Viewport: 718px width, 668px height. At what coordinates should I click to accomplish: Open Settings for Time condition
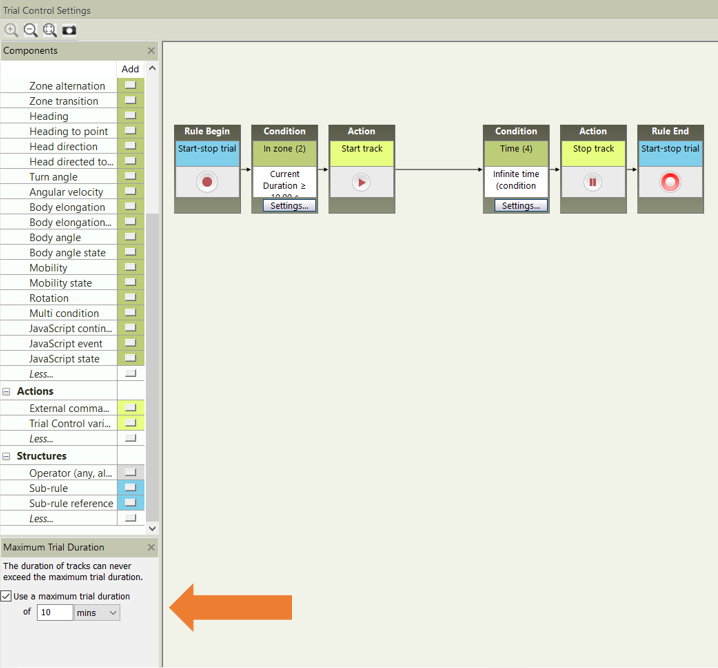click(521, 206)
